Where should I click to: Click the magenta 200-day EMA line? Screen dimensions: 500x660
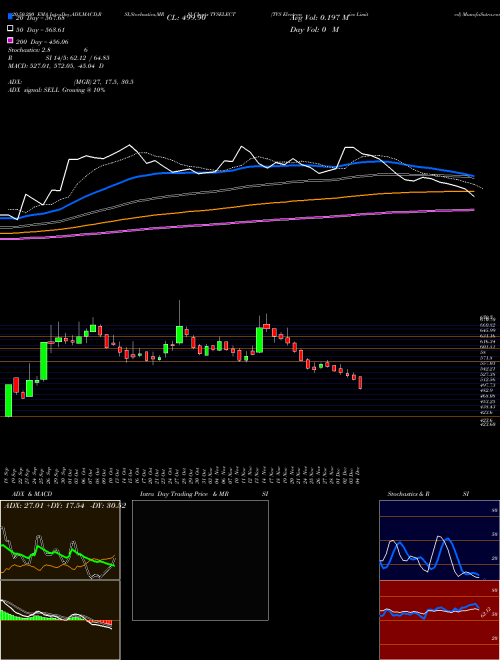tap(236, 224)
